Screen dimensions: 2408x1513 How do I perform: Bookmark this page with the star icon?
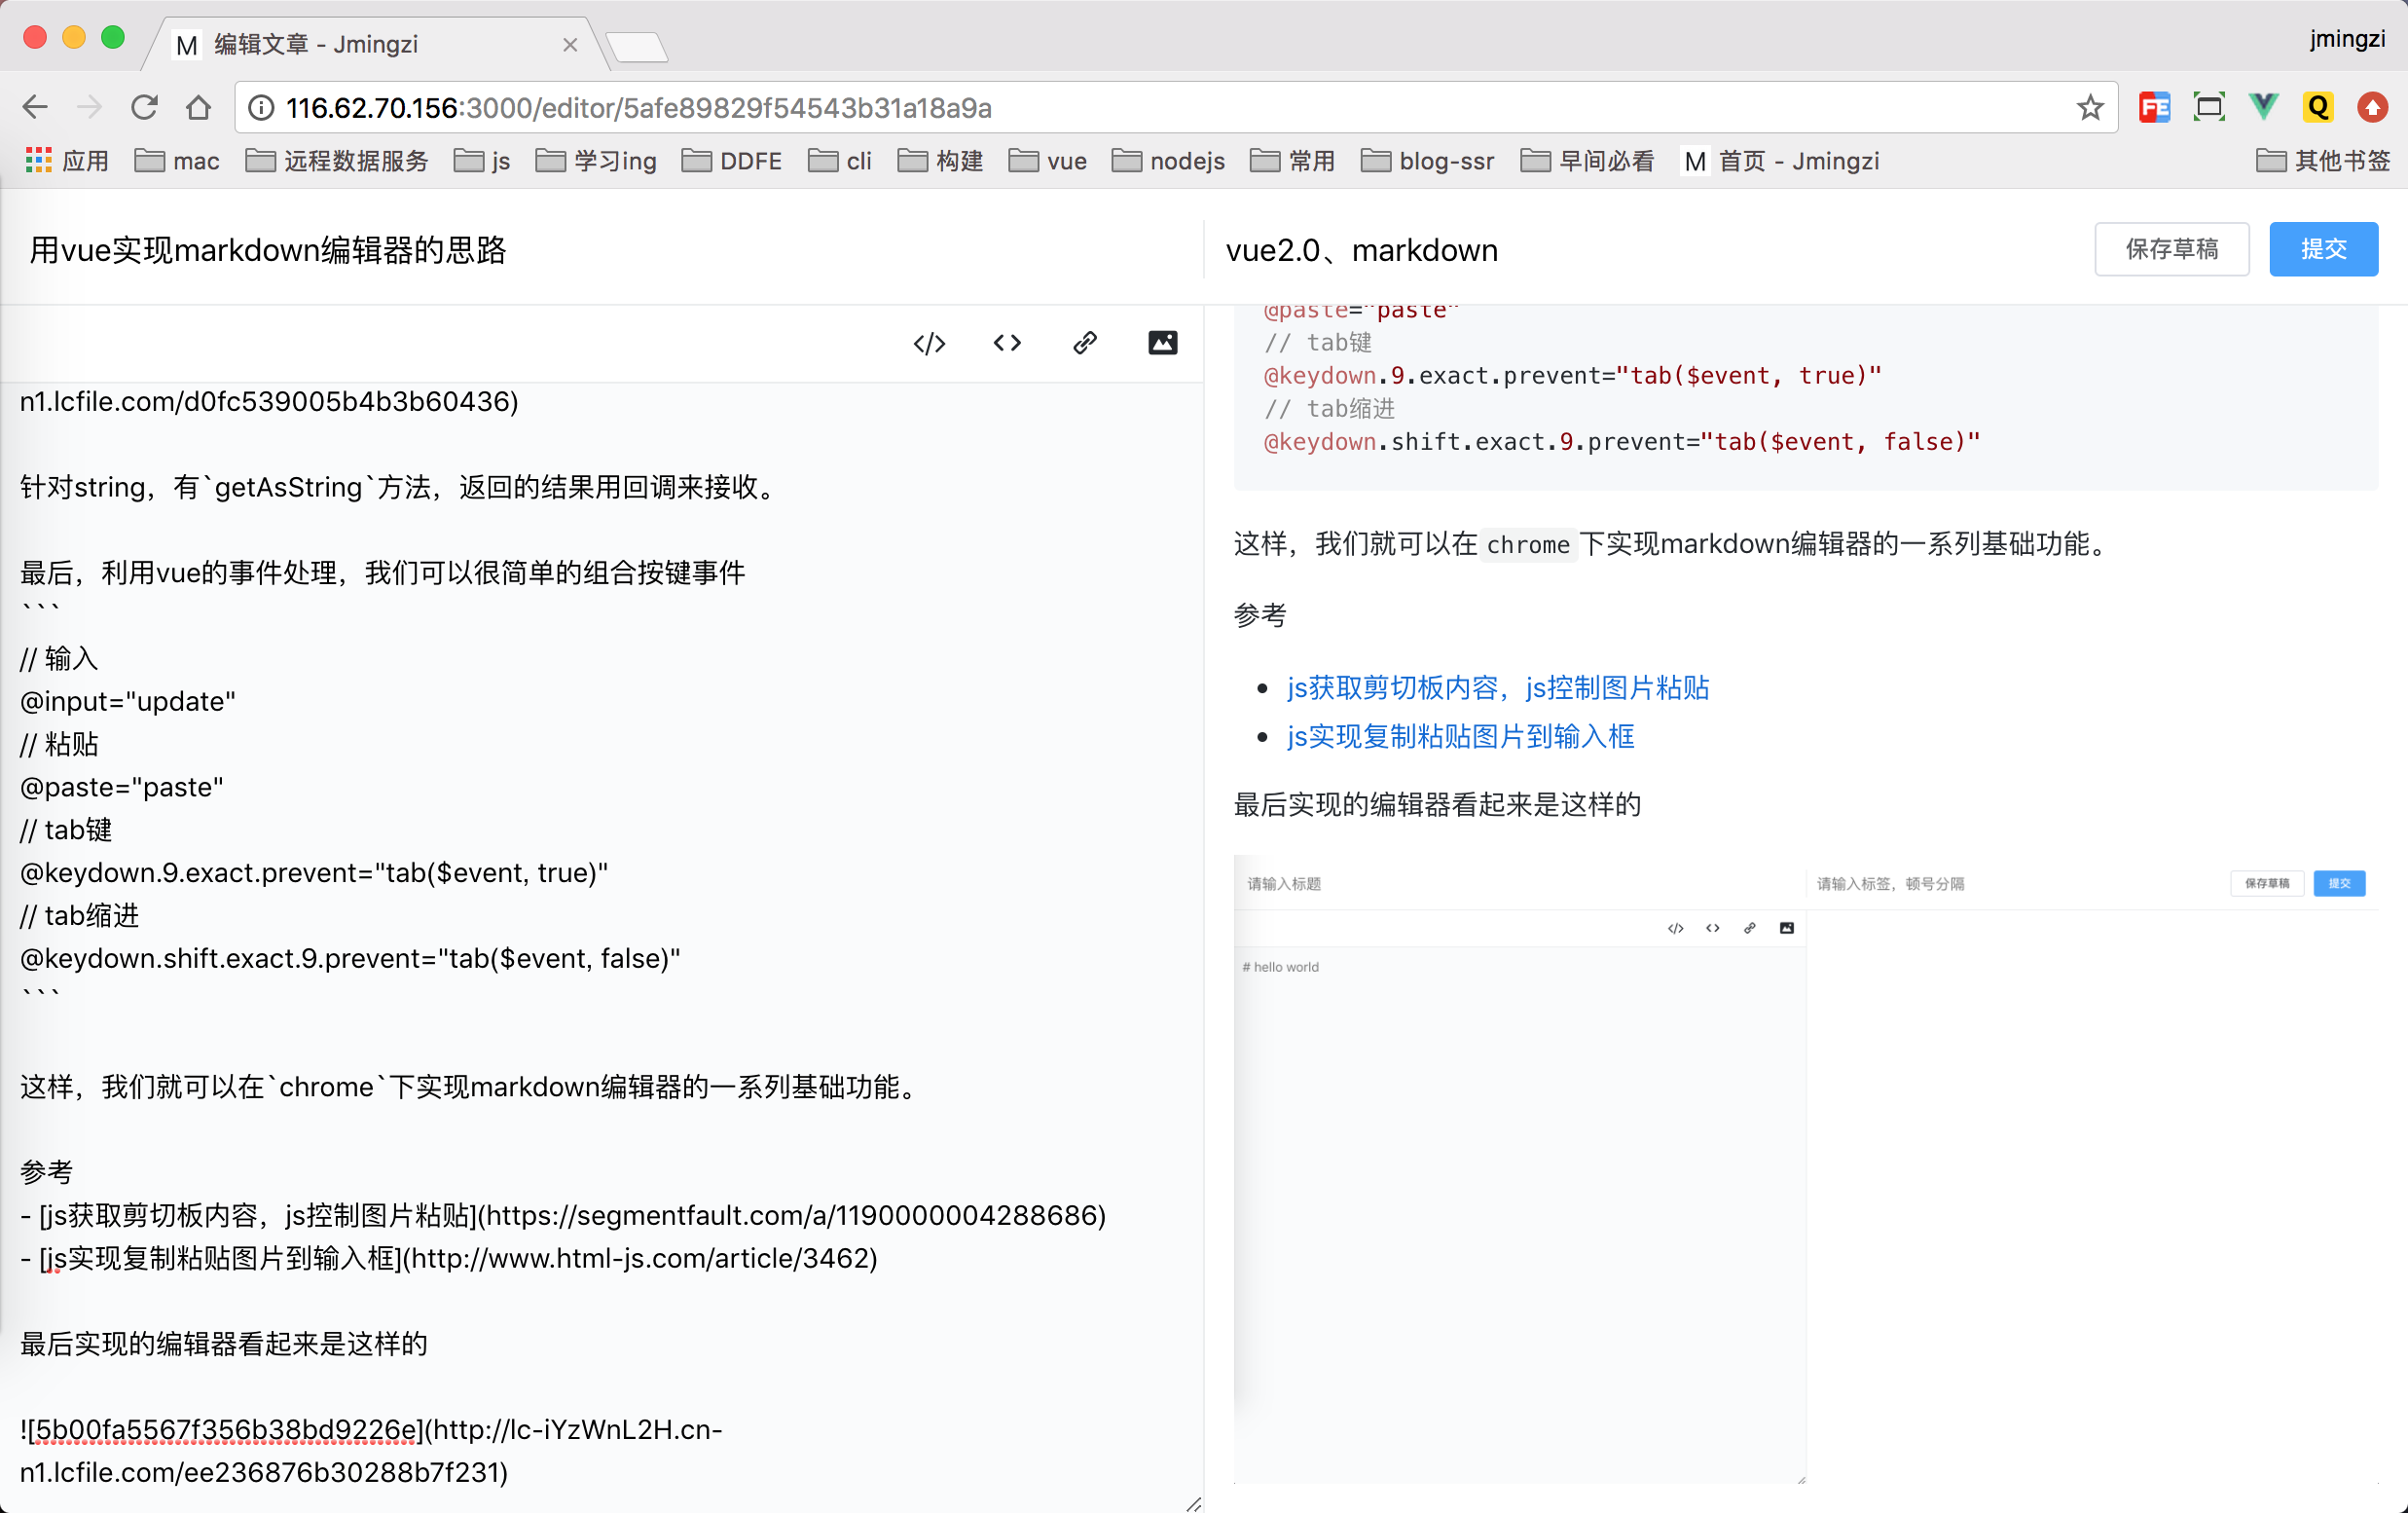pos(2089,107)
